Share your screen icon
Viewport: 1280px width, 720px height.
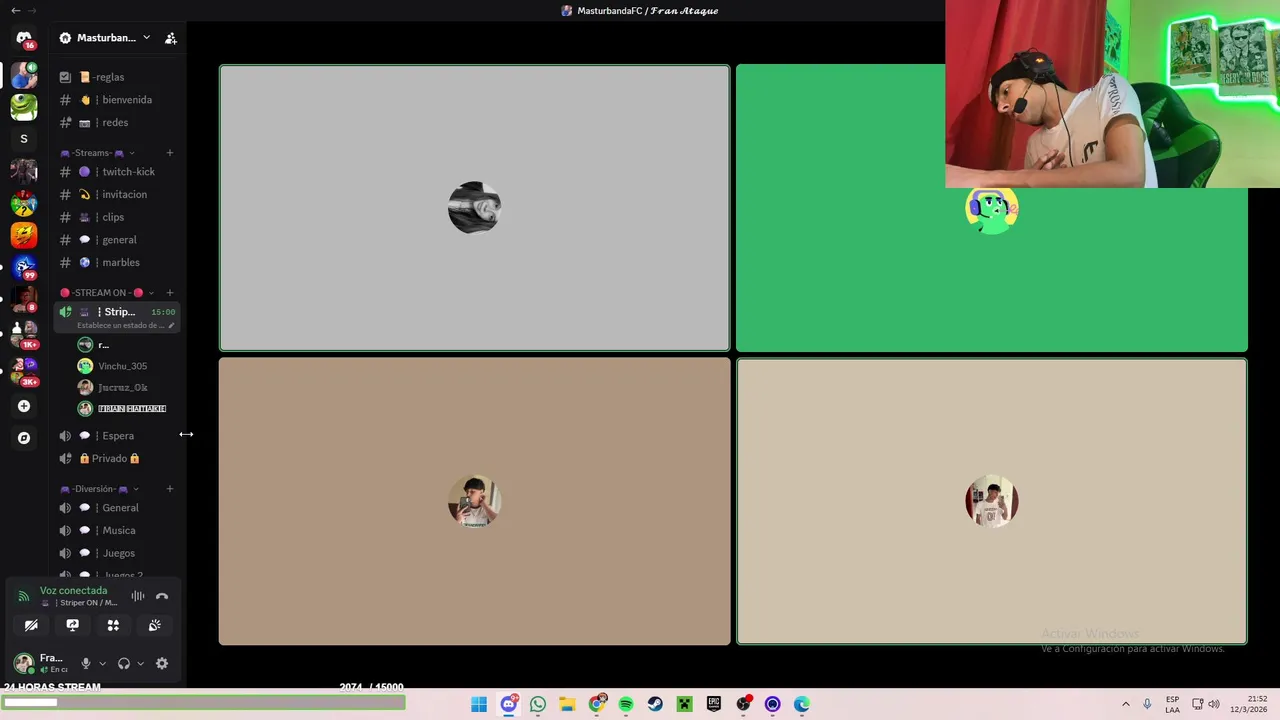click(72, 625)
